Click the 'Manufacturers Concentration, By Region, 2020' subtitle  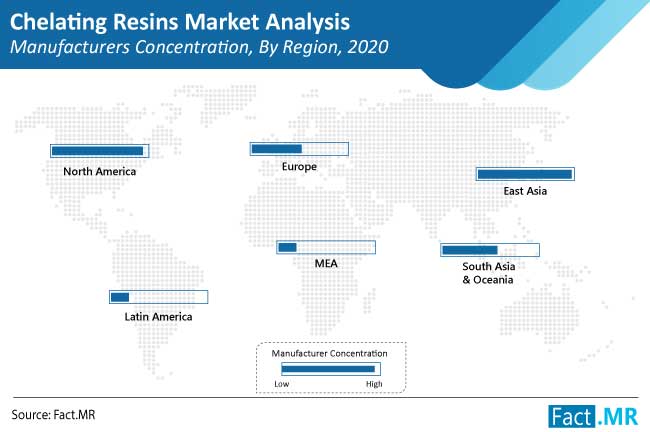pyautogui.click(x=199, y=47)
